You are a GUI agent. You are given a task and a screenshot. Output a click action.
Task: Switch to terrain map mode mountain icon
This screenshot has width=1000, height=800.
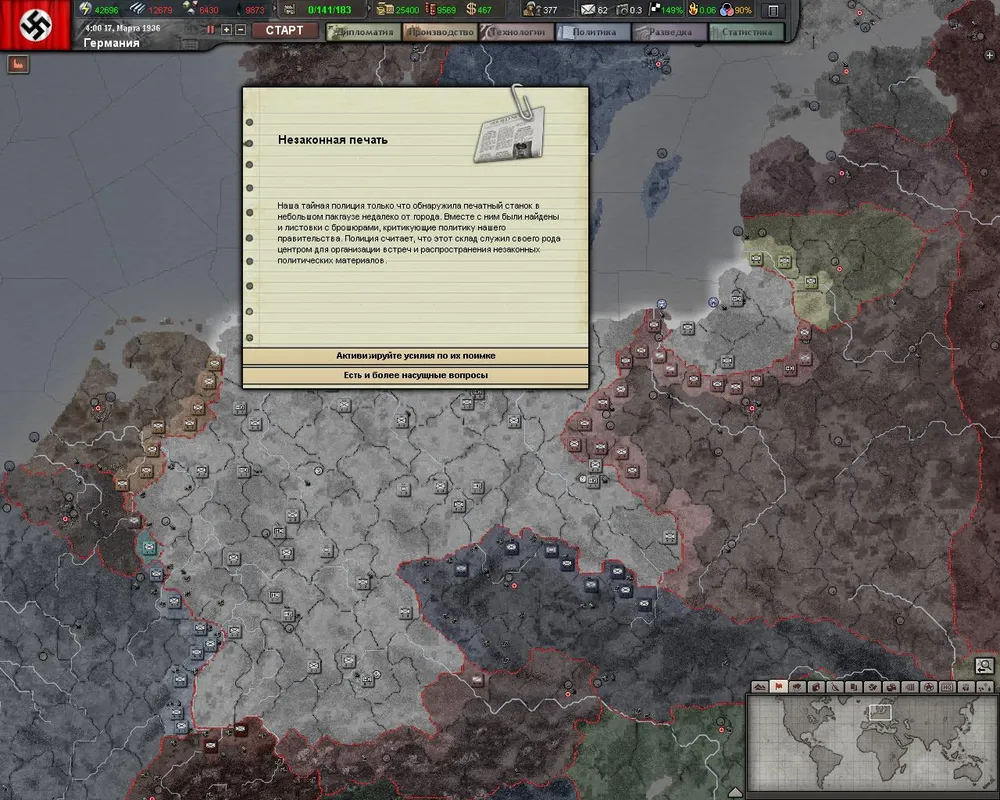(x=759, y=688)
